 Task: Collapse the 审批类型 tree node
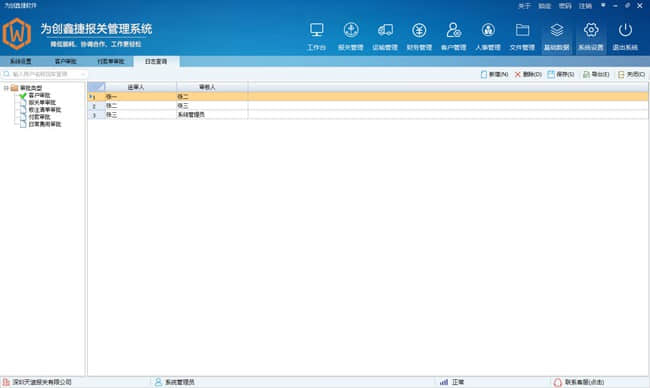(6, 88)
